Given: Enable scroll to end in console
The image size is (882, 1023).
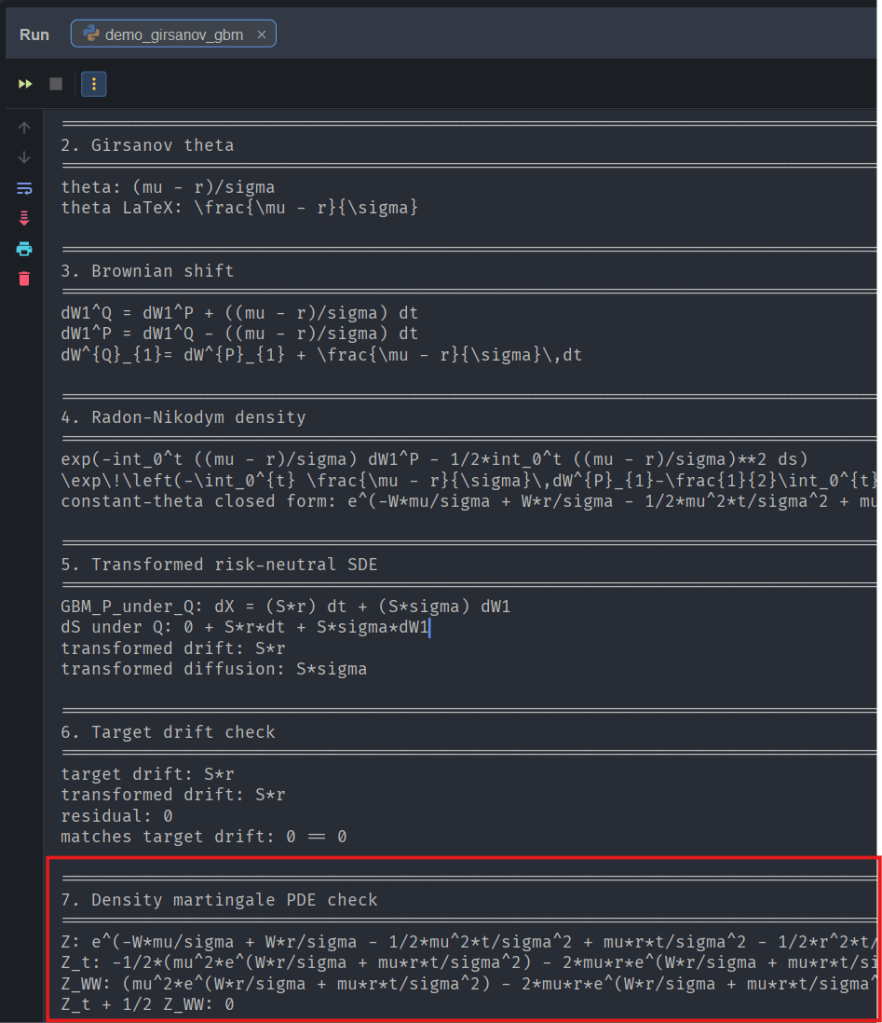Looking at the screenshot, I should 24,218.
